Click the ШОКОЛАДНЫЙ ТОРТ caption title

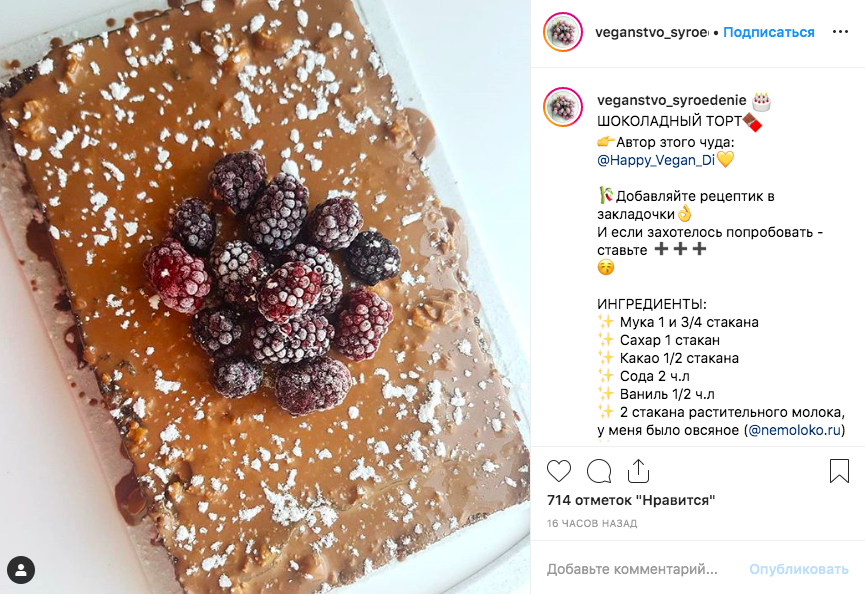tap(669, 121)
